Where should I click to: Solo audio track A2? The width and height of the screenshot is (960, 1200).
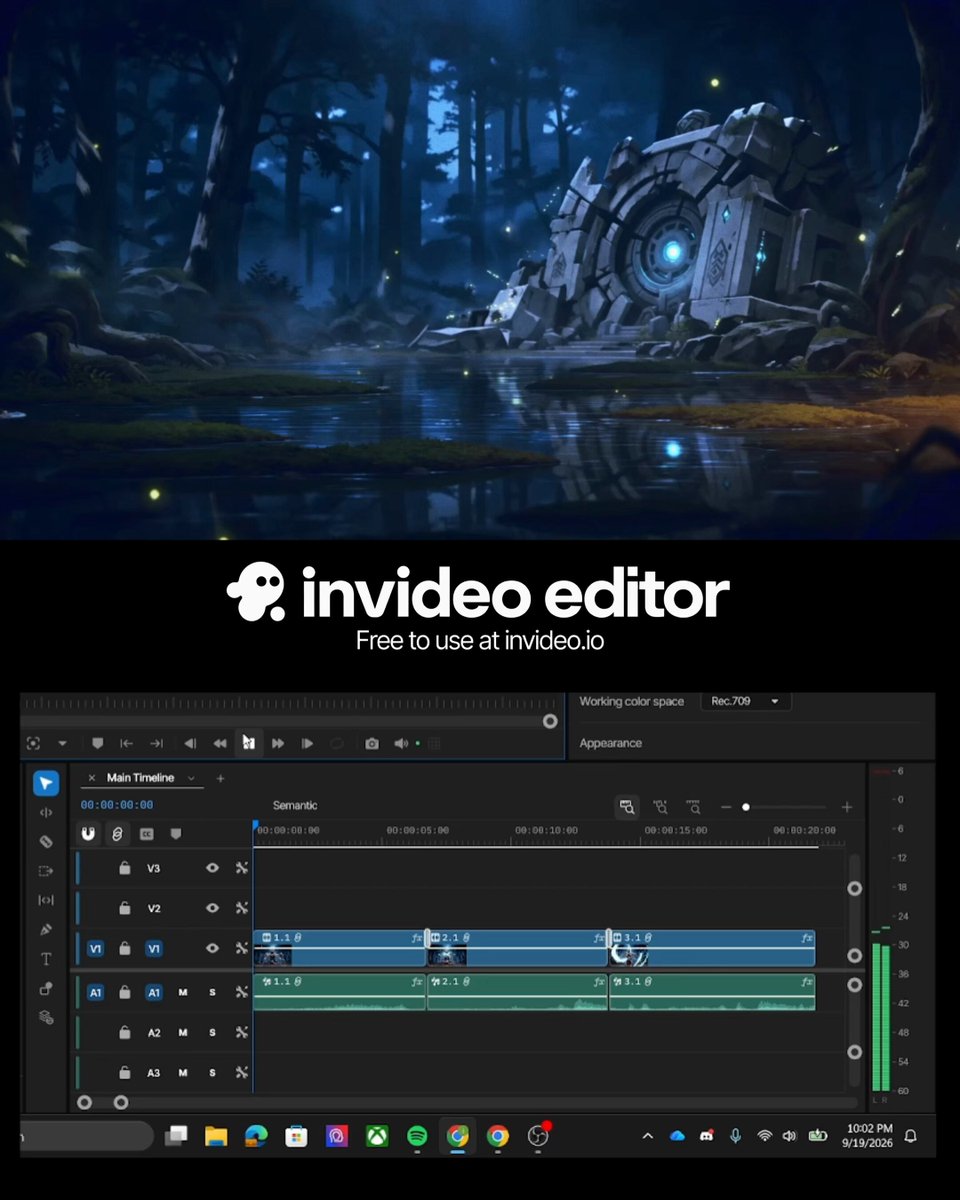click(212, 1032)
